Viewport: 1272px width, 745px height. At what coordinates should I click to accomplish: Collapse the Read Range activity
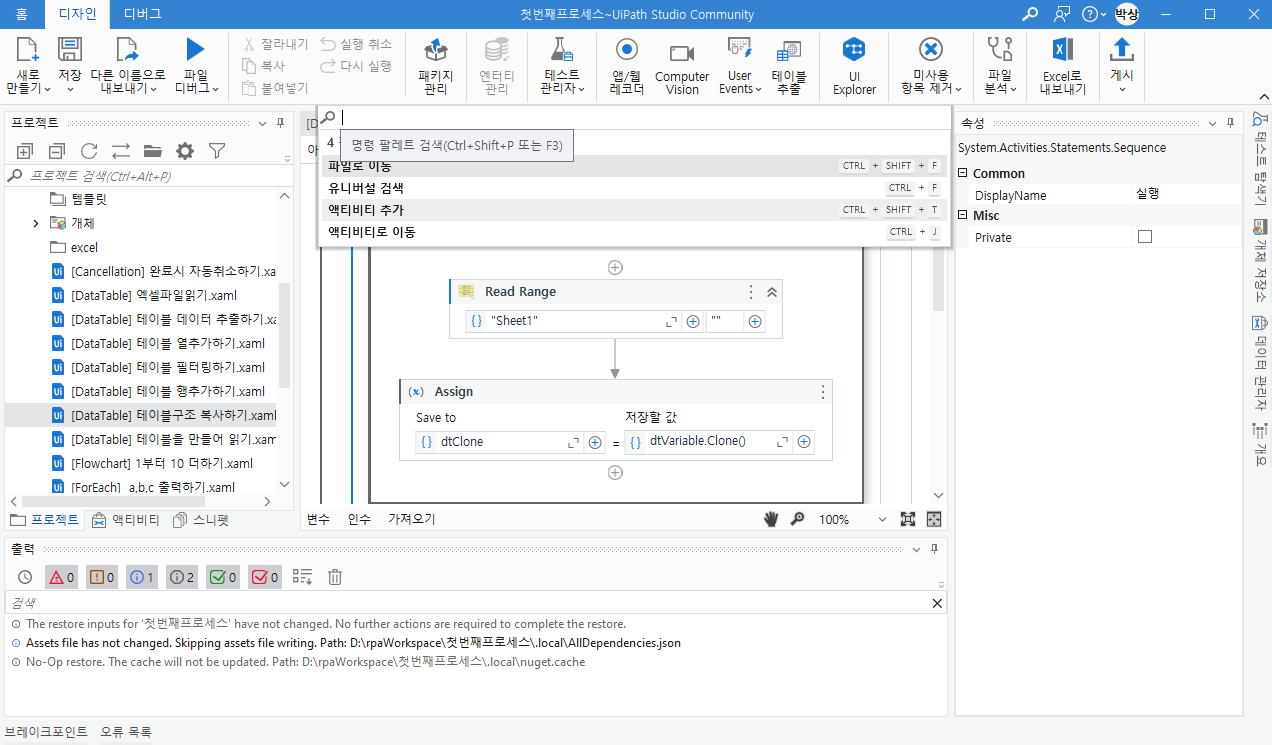coord(772,292)
